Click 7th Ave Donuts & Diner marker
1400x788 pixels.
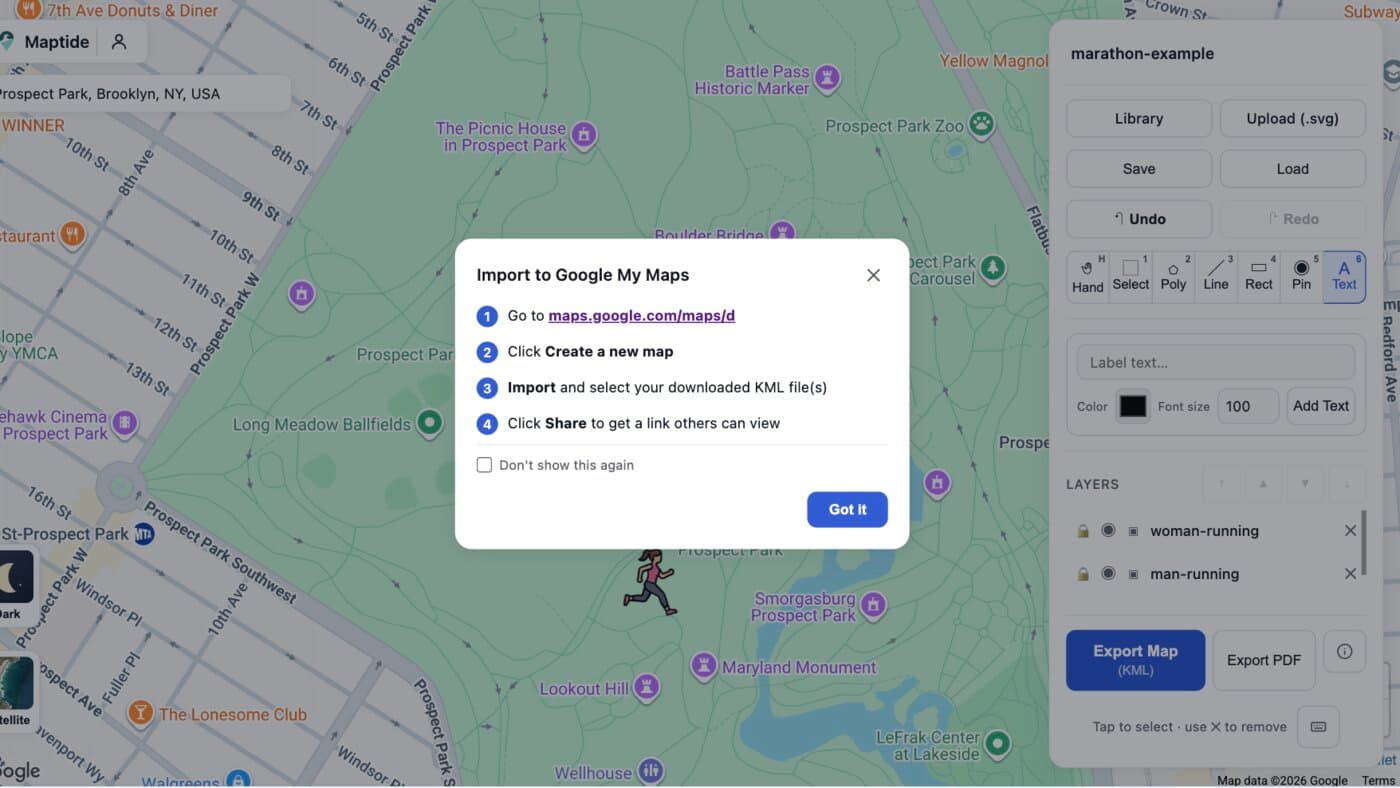(x=28, y=10)
